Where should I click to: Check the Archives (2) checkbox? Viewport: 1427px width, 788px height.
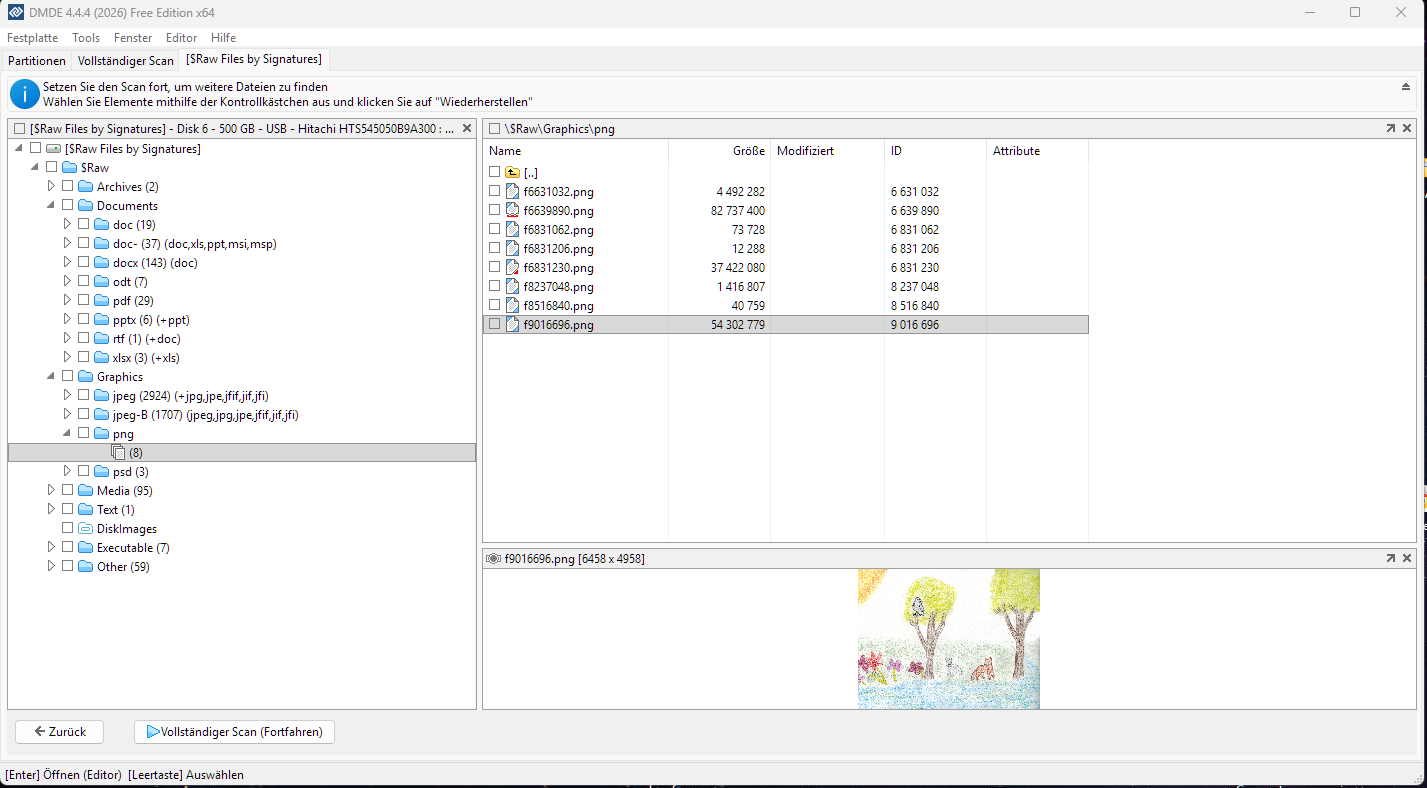[x=68, y=186]
